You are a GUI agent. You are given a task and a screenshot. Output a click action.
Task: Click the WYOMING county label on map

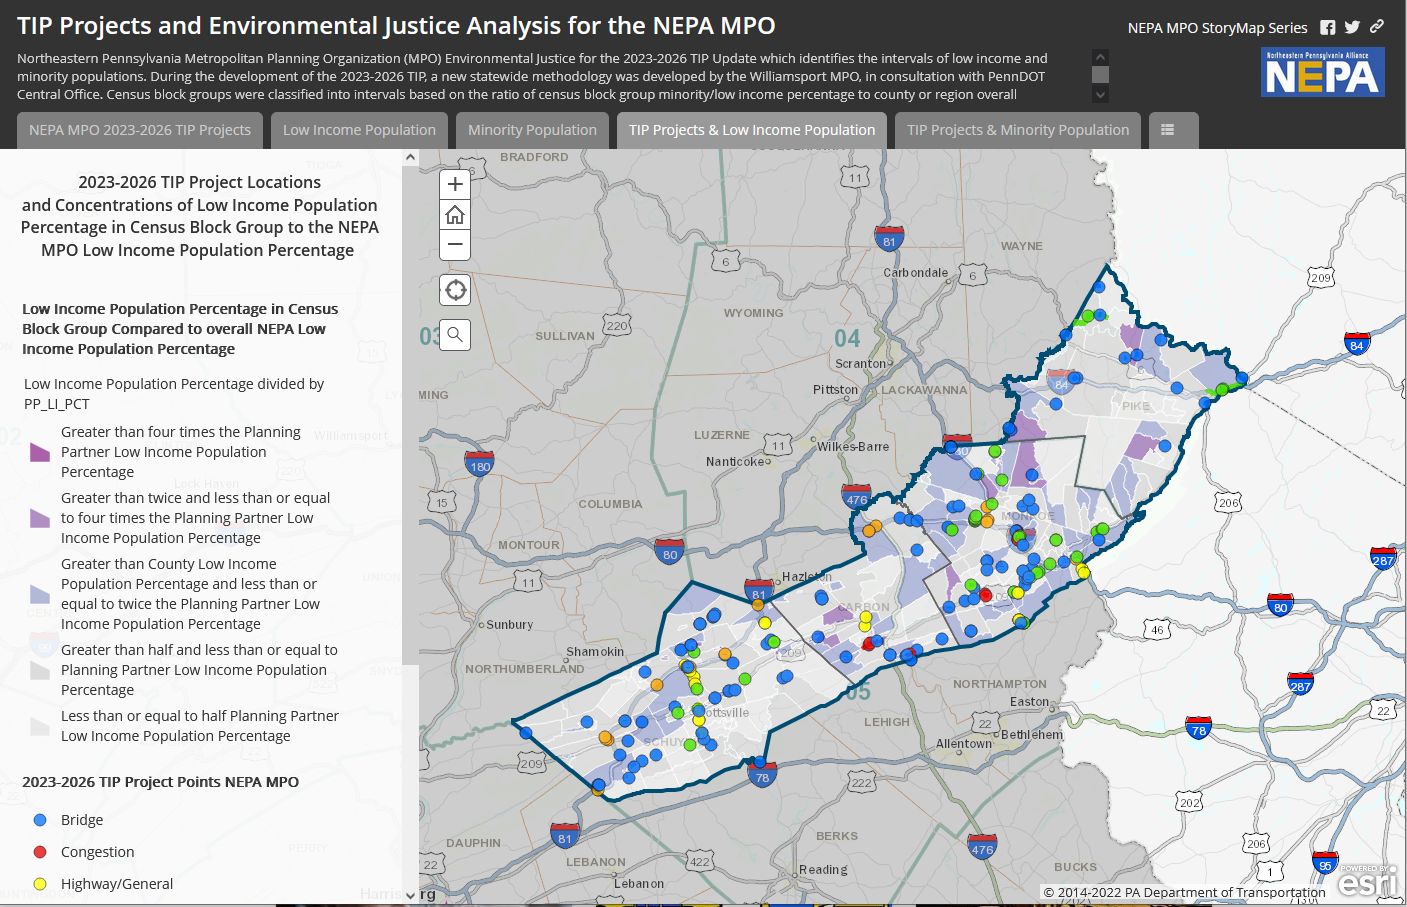coord(753,313)
